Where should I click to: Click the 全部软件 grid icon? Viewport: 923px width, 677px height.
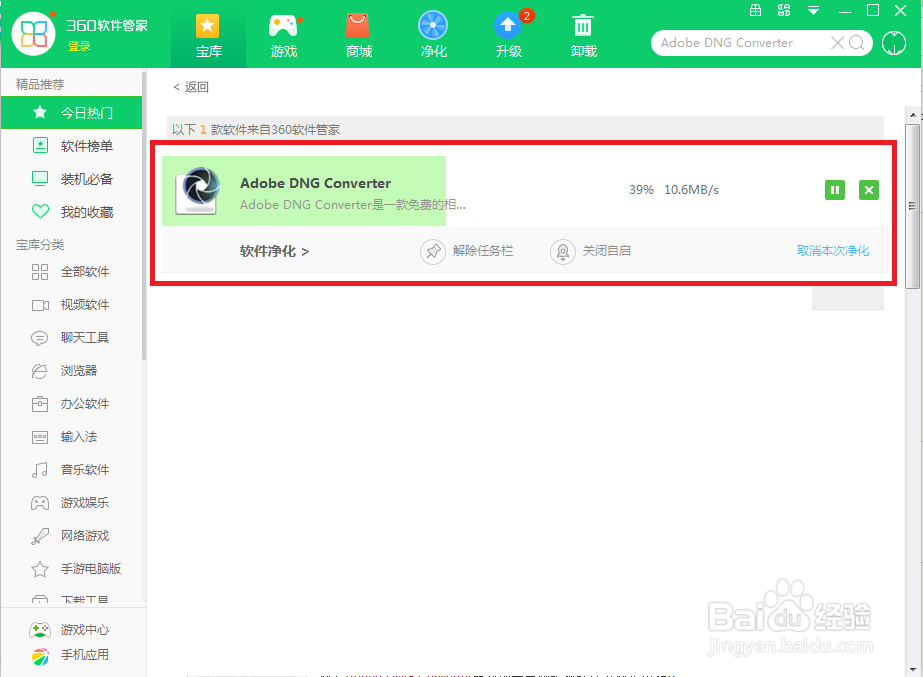(40, 272)
